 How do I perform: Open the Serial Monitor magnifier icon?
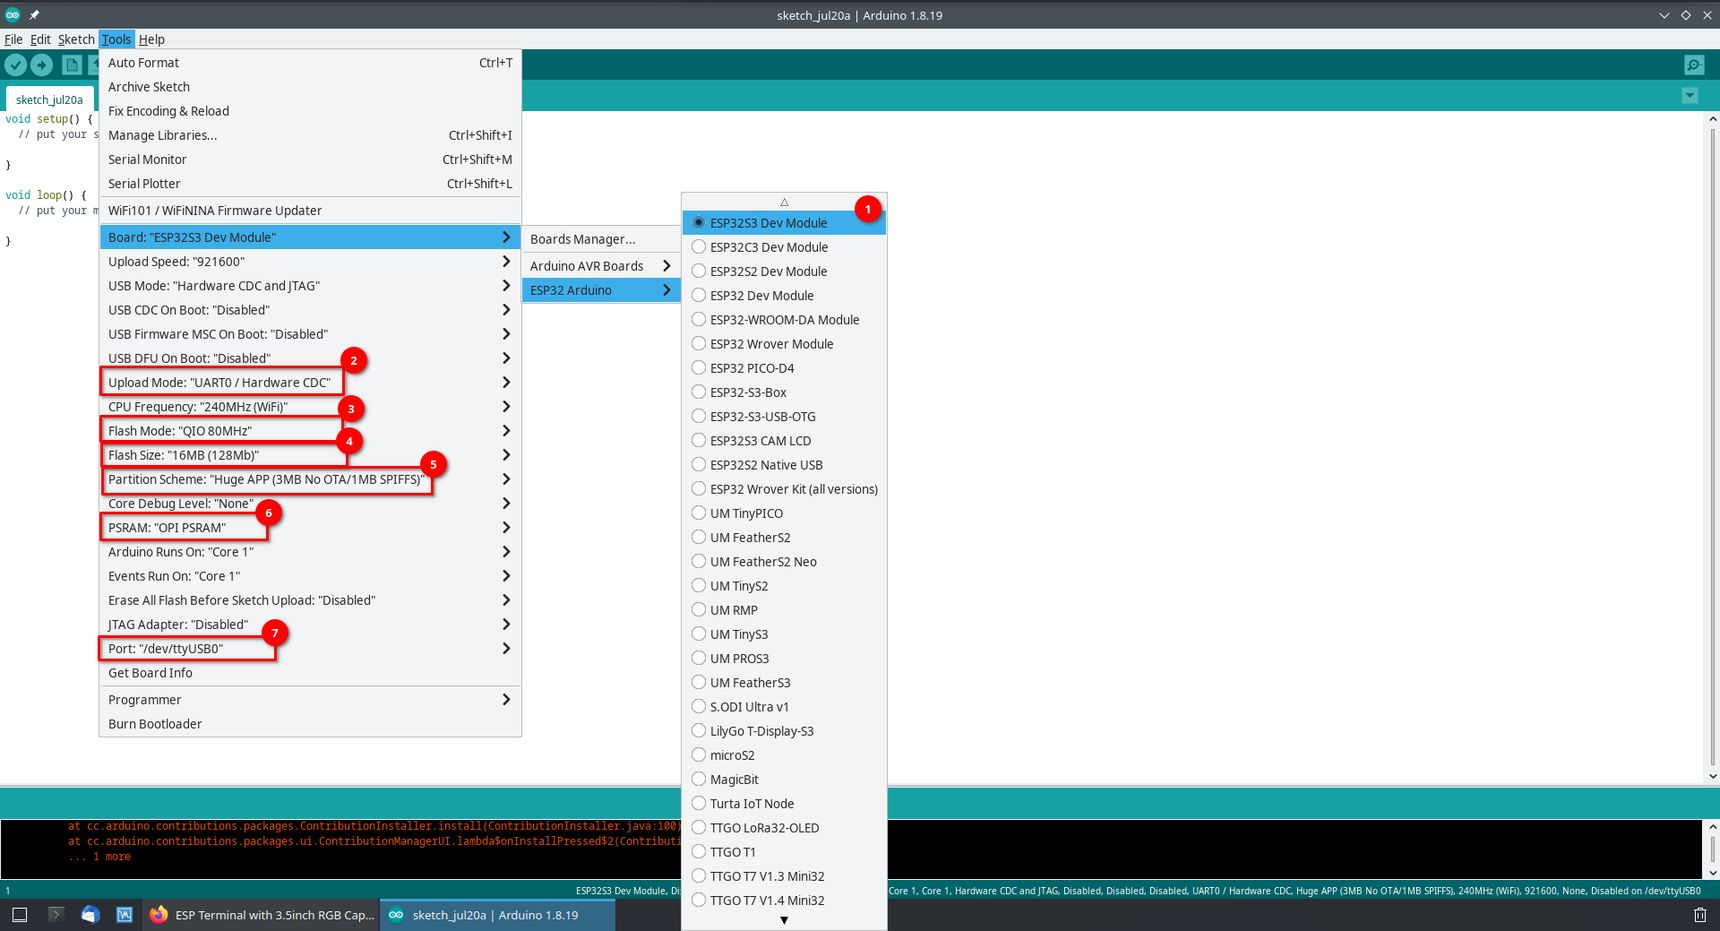click(1694, 65)
